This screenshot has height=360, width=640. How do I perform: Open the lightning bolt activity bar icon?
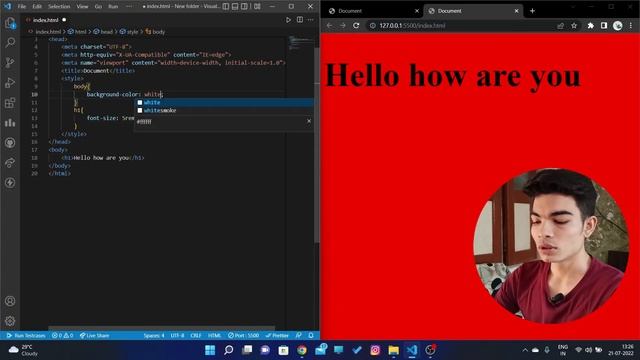(x=10, y=182)
